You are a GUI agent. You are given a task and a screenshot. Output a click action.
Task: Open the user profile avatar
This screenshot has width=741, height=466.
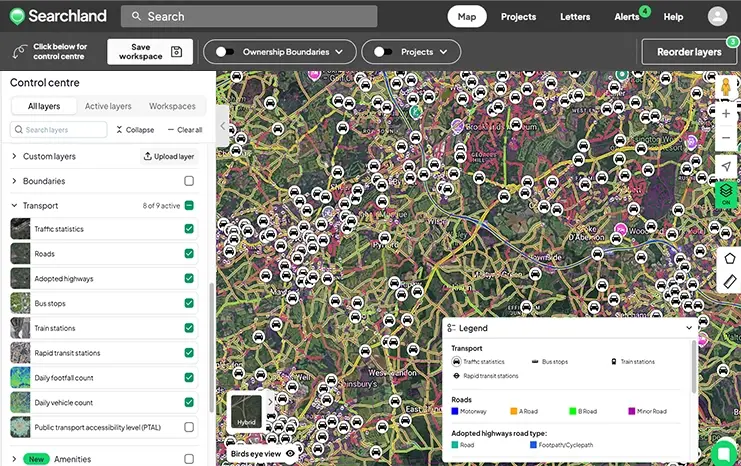click(x=717, y=16)
